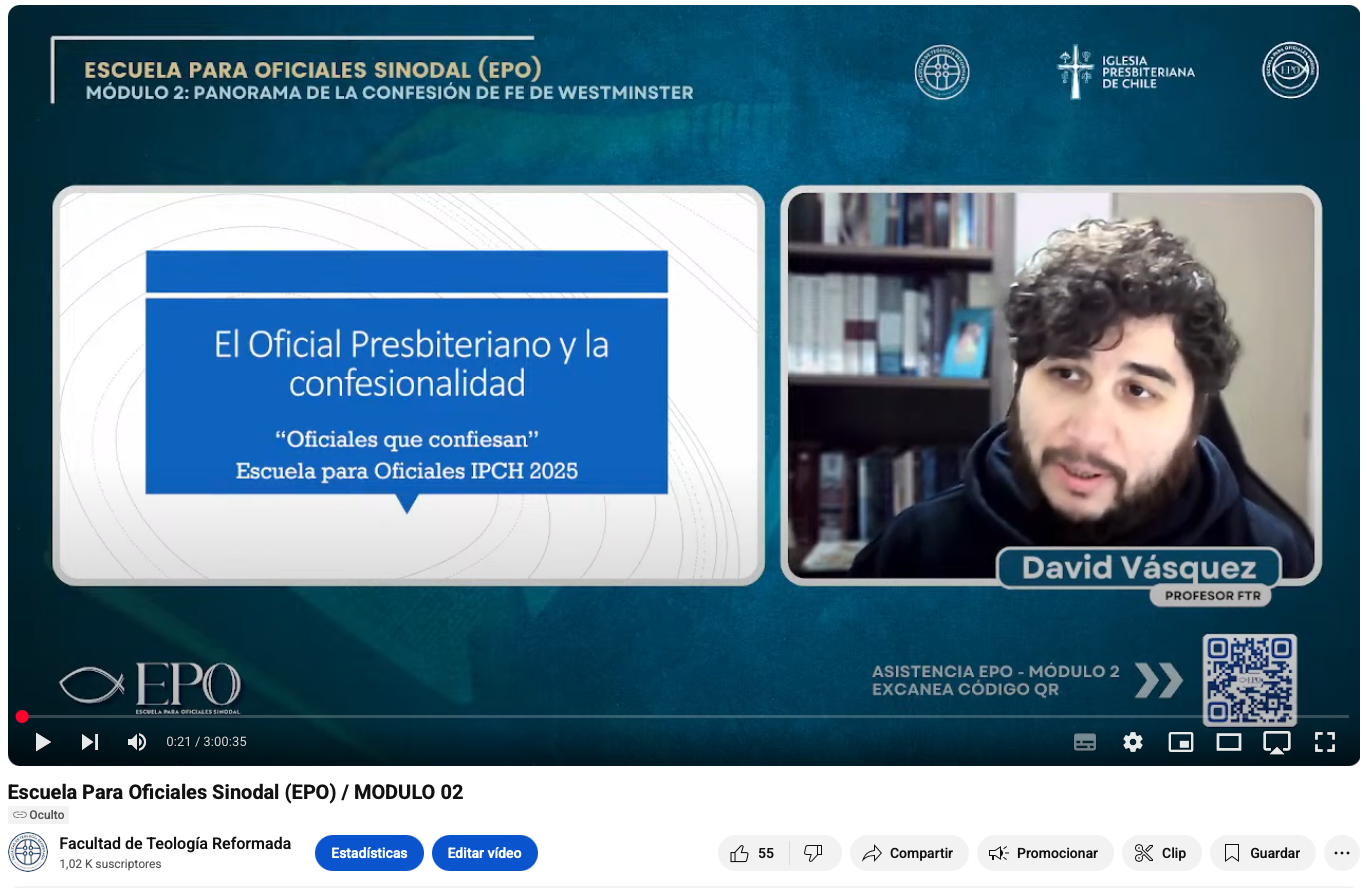Click the Editar vídeo button

coord(484,853)
